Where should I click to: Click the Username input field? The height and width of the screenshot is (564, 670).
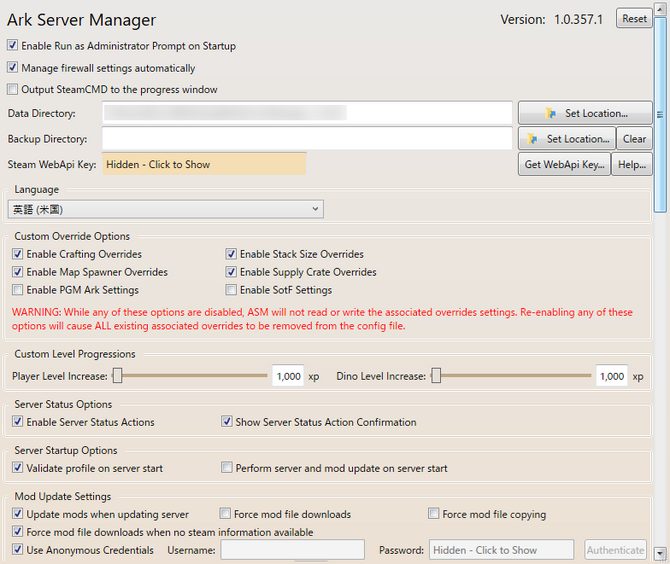[293, 549]
